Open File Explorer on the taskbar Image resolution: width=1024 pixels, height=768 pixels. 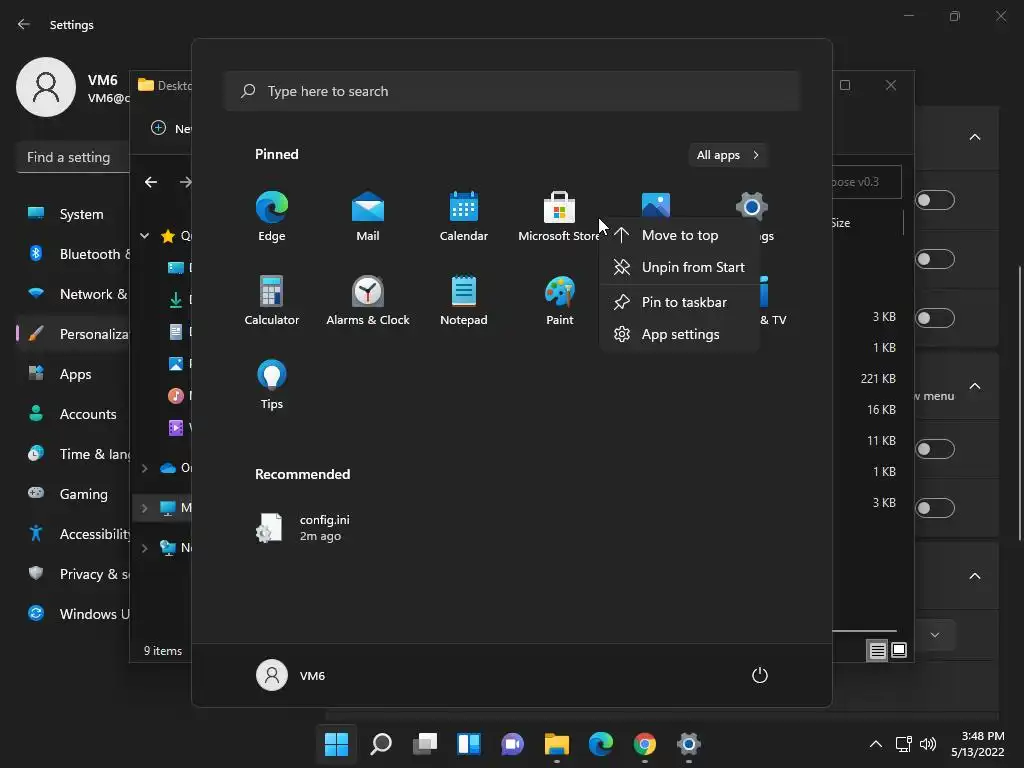[x=556, y=744]
